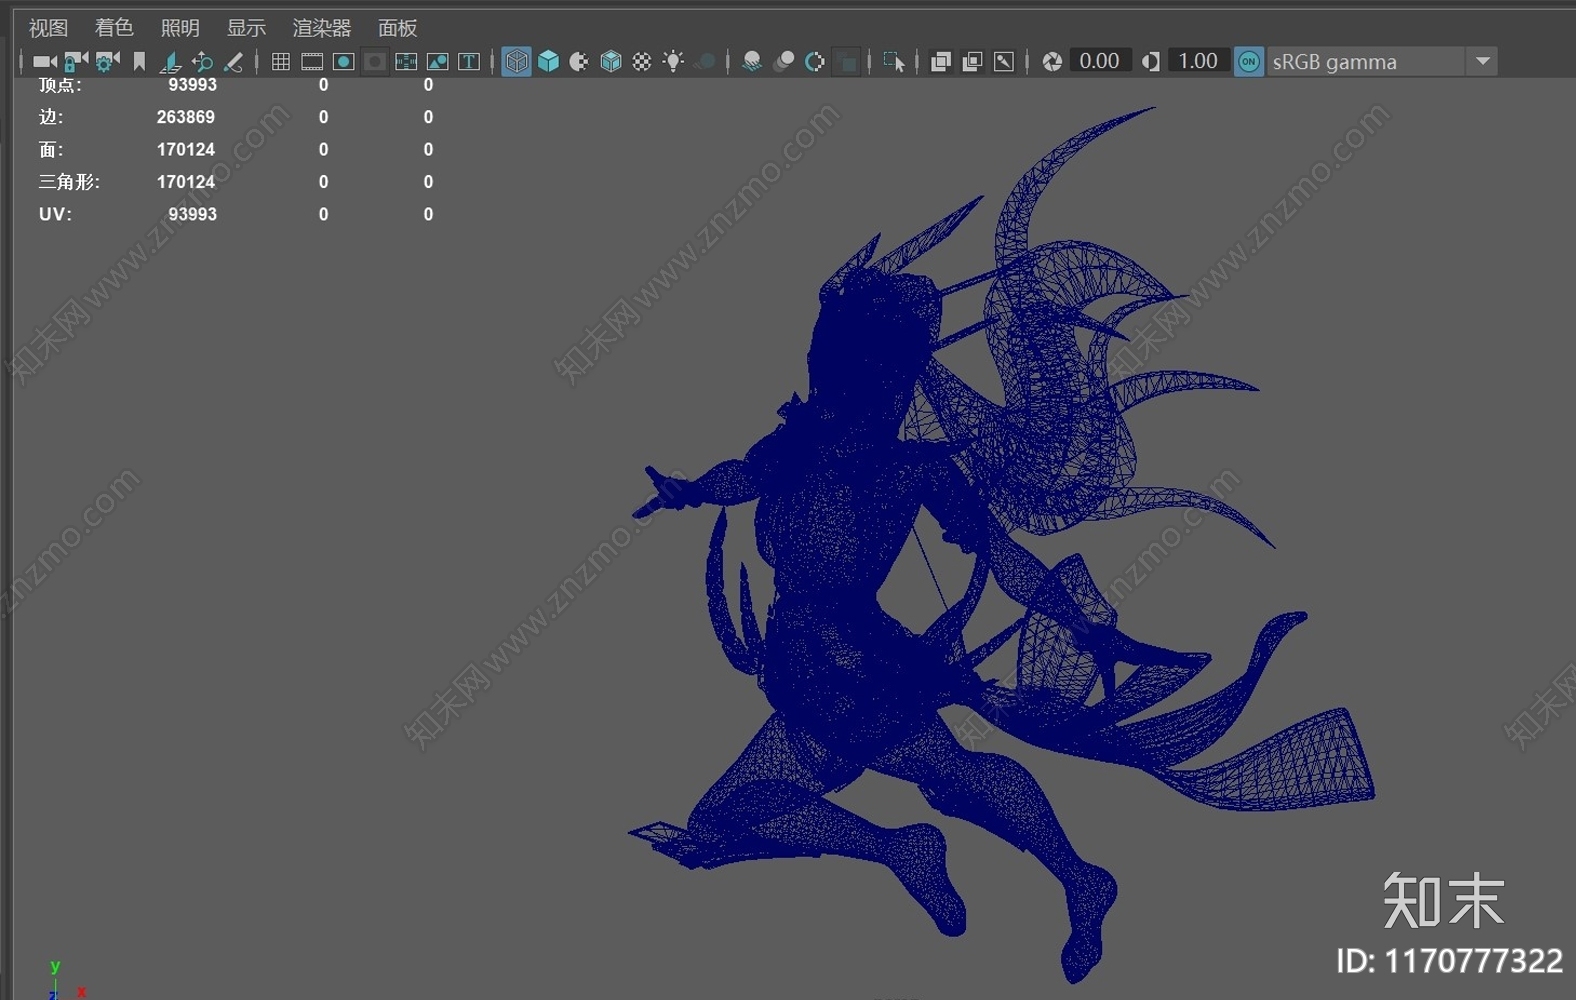Open the sRGB gamma dropdown

click(1381, 62)
